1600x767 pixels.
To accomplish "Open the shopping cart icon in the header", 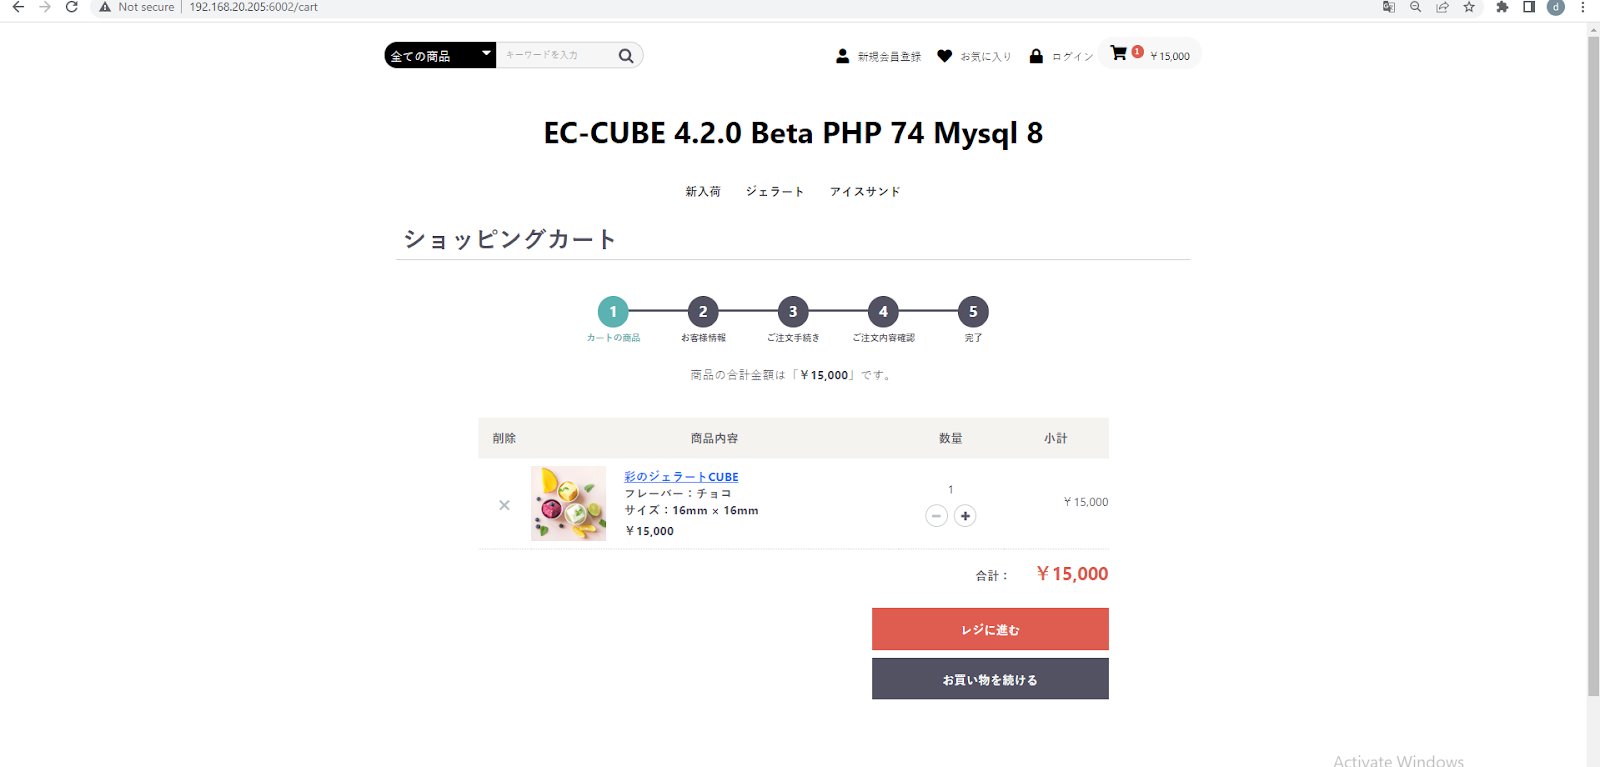I will pyautogui.click(x=1119, y=53).
